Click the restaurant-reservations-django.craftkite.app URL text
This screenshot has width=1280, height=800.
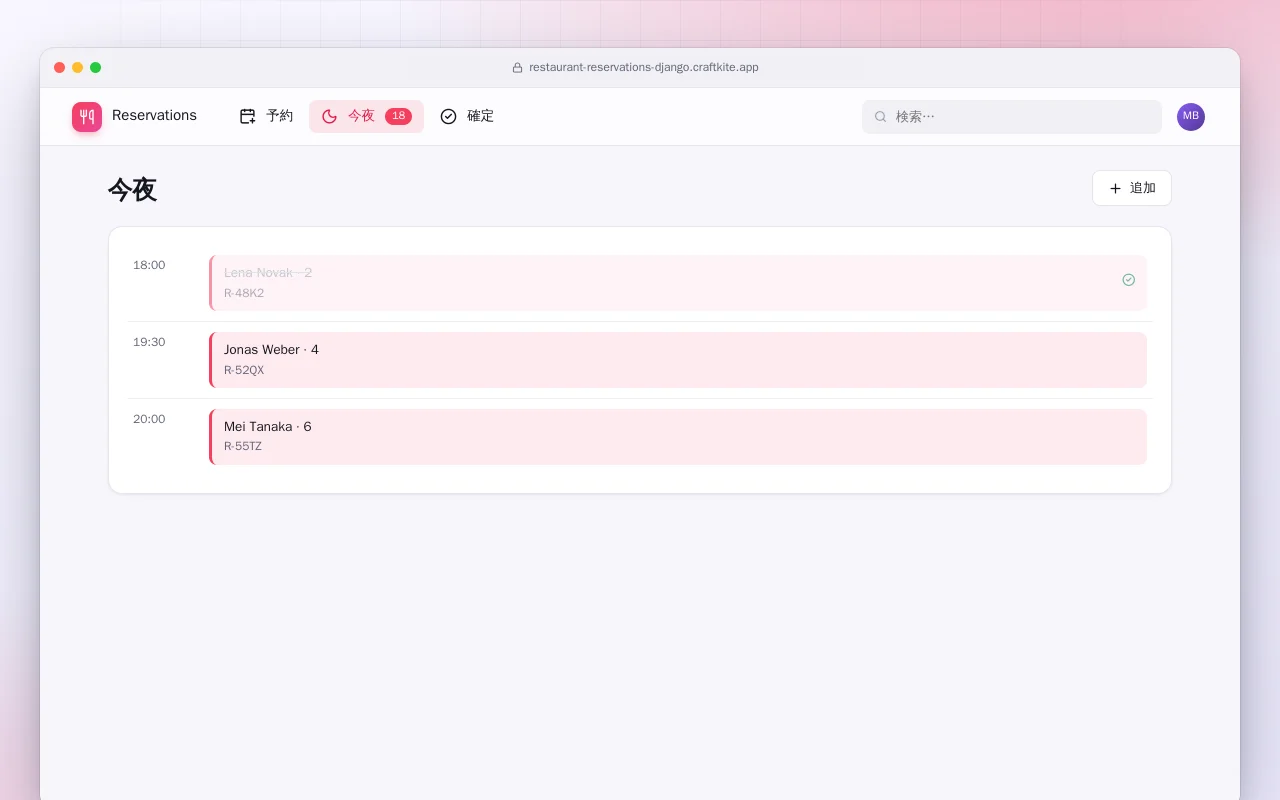644,68
